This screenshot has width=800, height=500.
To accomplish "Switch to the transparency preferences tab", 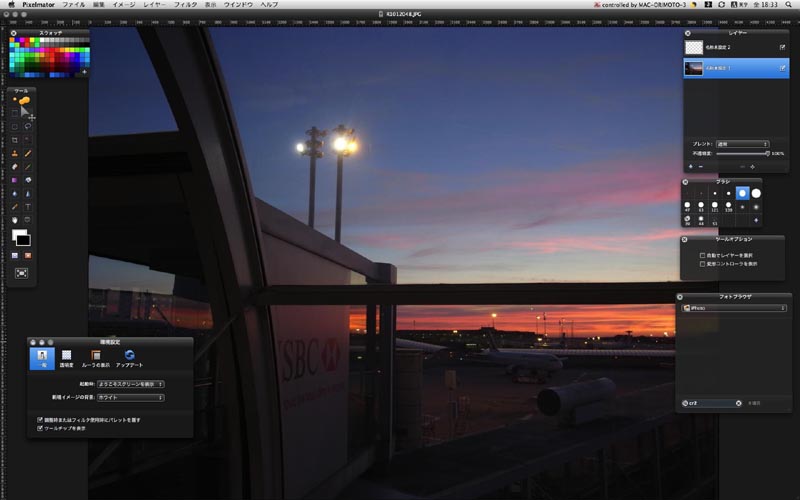I will point(66,359).
